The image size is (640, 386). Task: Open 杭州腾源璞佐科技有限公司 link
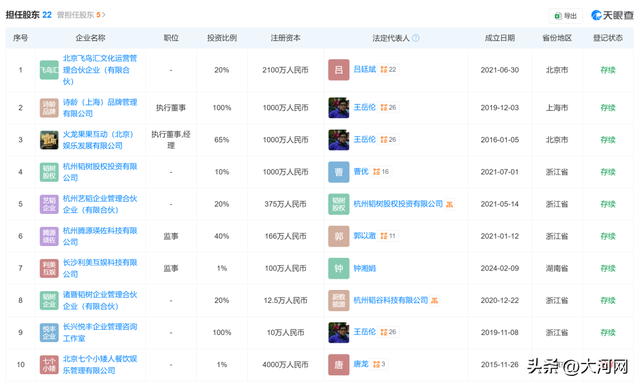100,236
